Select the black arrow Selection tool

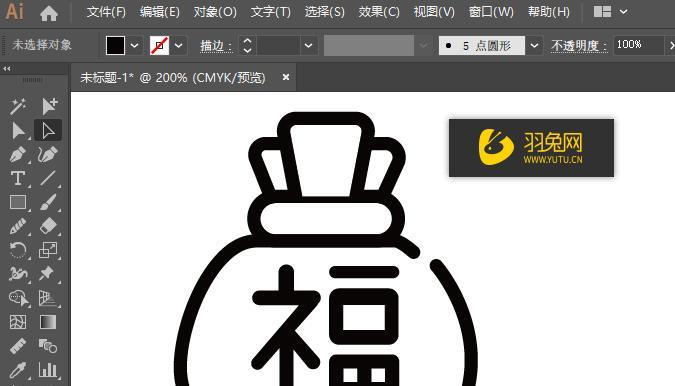coord(18,130)
